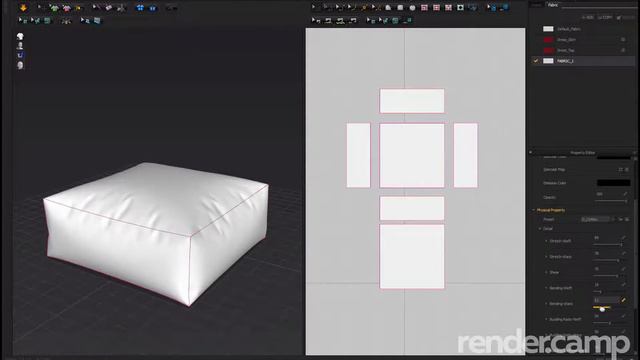This screenshot has width=640, height=360.
Task: Select the top rectangle pattern piece
Action: click(x=412, y=101)
